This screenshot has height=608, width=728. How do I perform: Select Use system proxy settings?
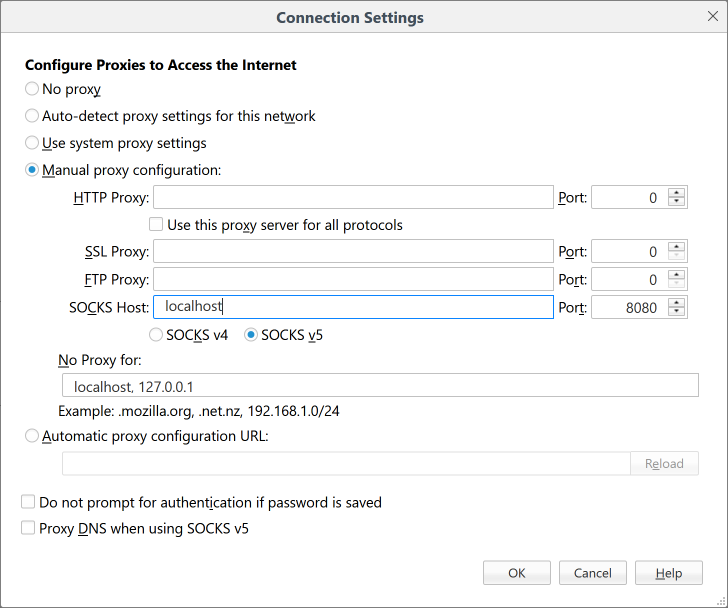[32, 143]
